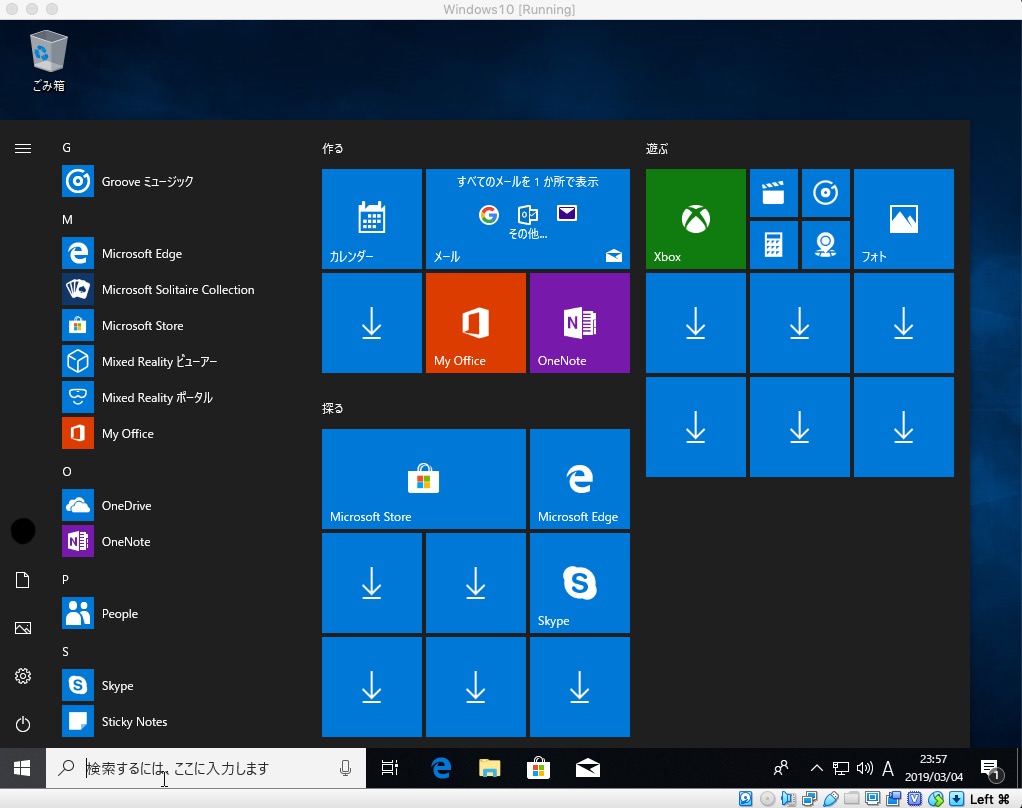This screenshot has width=1022, height=808.
Task: Open the Skype tile
Action: point(579,583)
